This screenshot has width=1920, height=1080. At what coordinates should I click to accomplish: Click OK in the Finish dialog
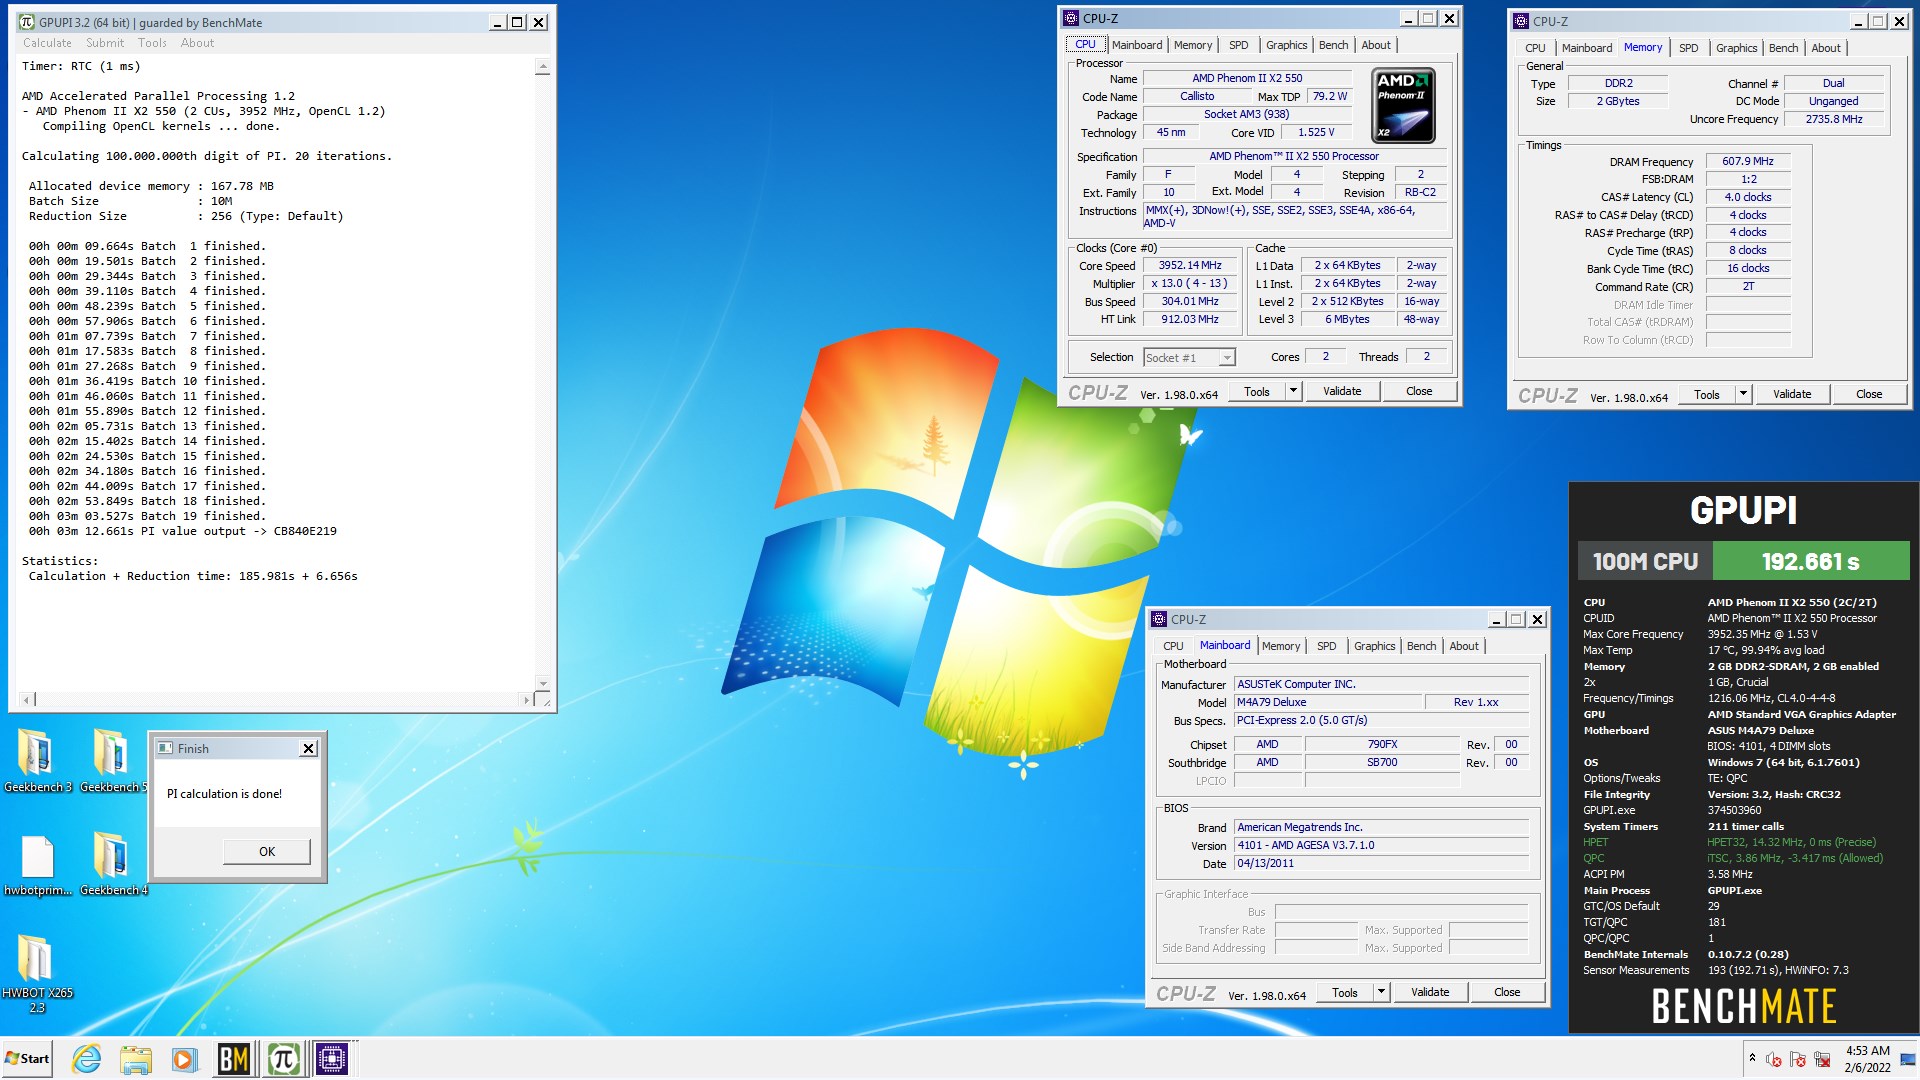(266, 852)
